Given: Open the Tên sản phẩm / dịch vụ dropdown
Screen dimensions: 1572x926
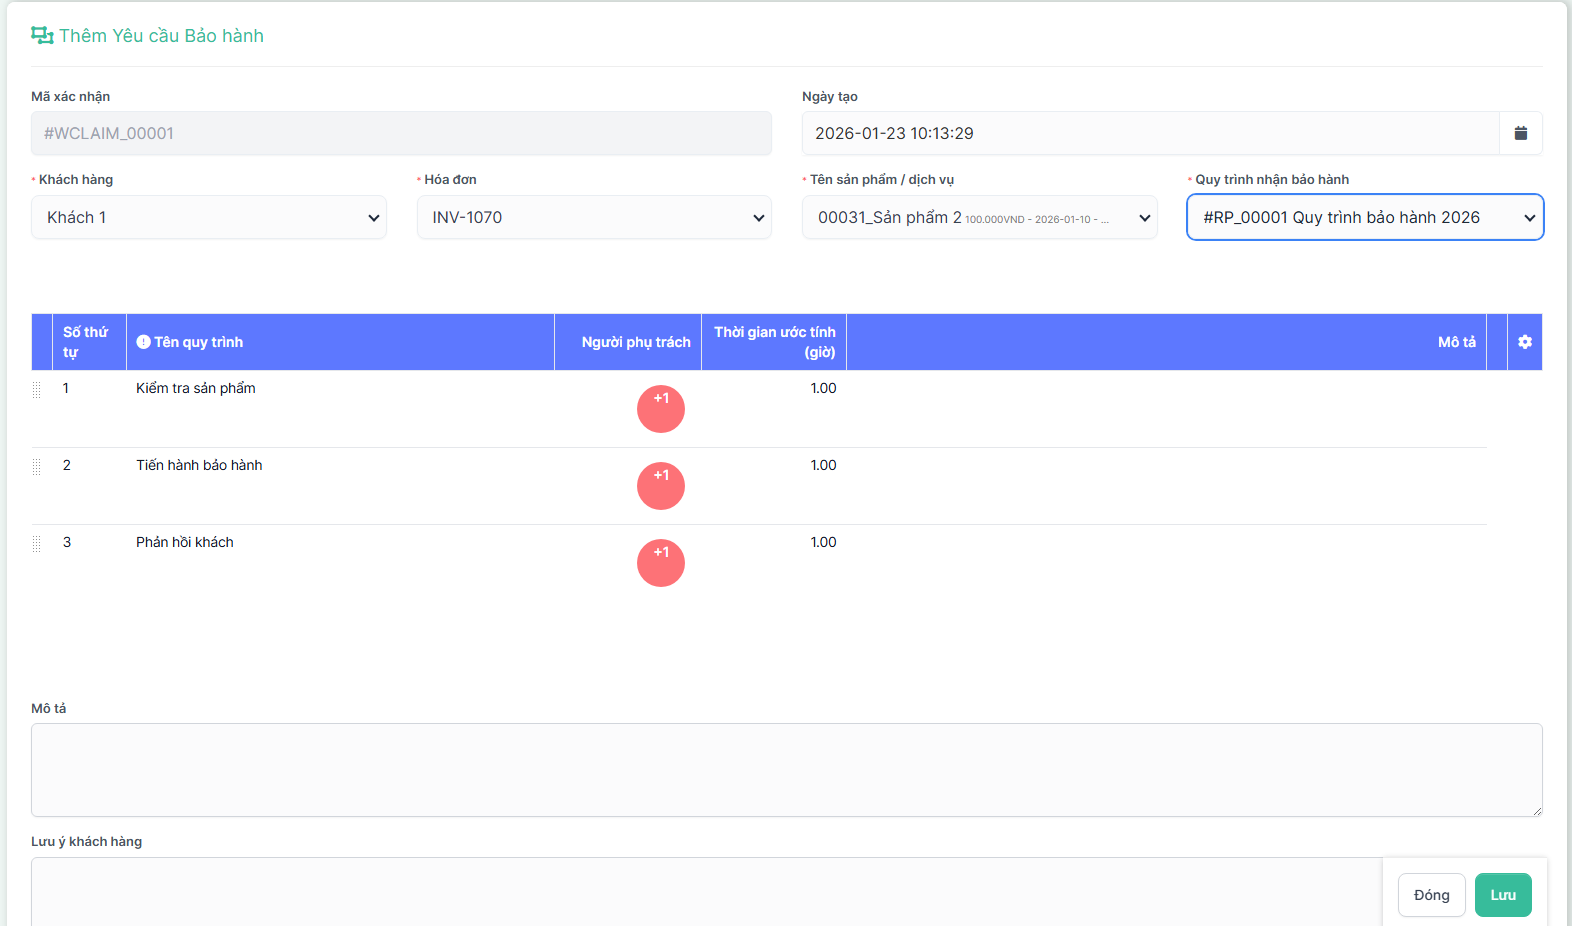Looking at the screenshot, I should (x=979, y=217).
